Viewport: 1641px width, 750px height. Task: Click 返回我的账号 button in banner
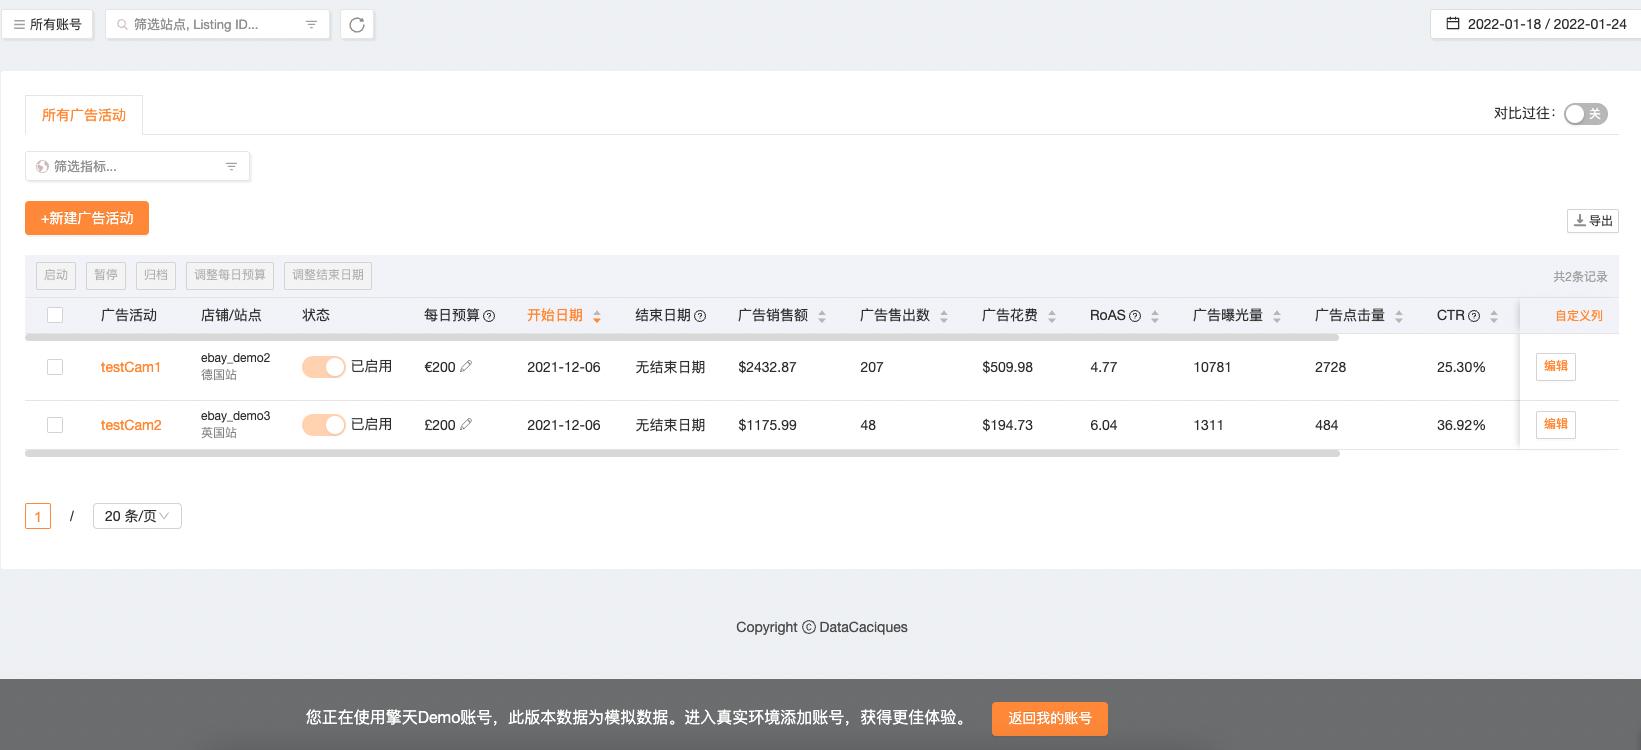click(x=1050, y=718)
